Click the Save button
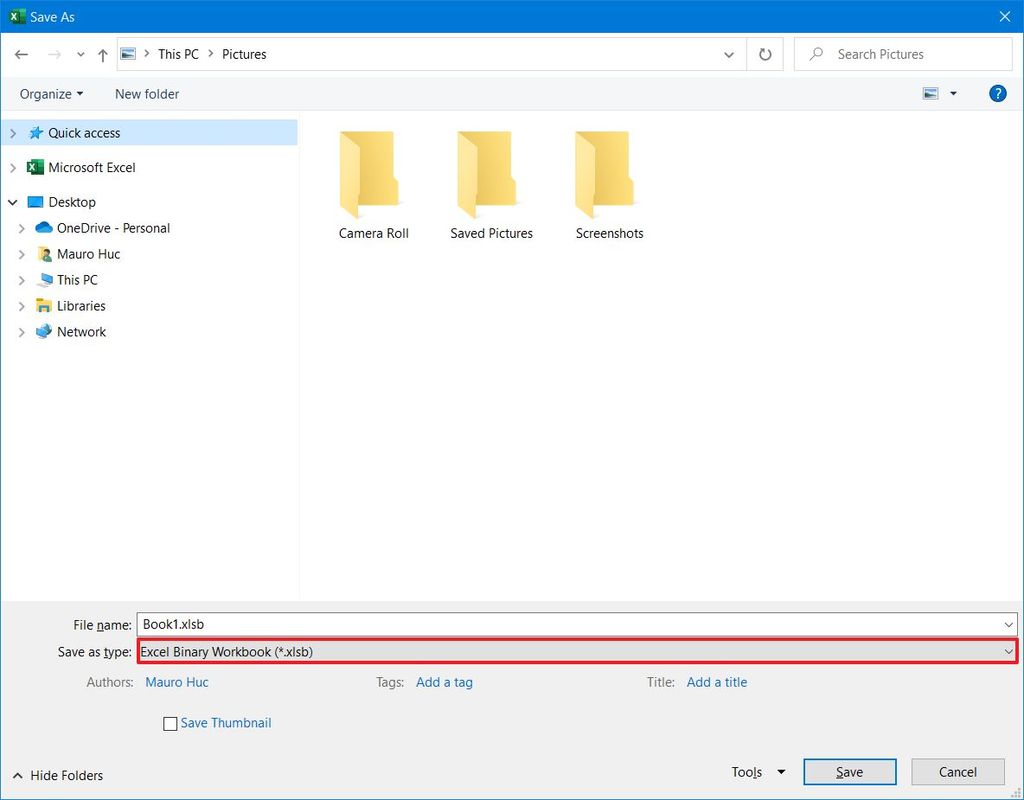Viewport: 1024px width, 800px height. 849,771
